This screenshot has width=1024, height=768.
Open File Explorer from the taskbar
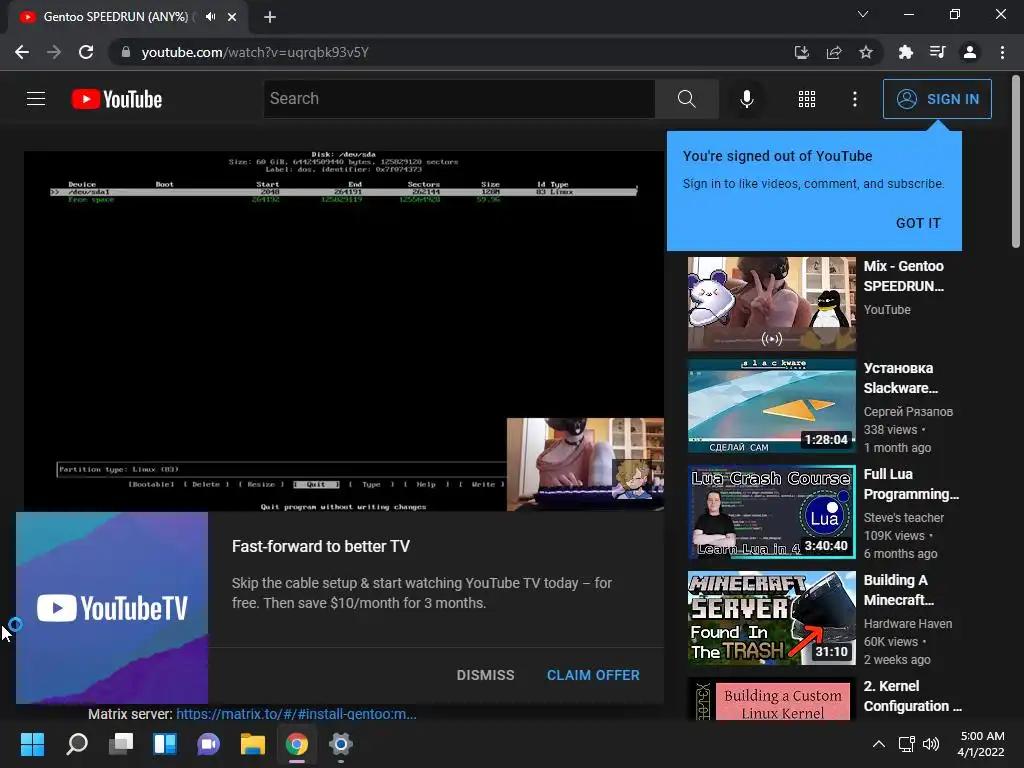[253, 744]
